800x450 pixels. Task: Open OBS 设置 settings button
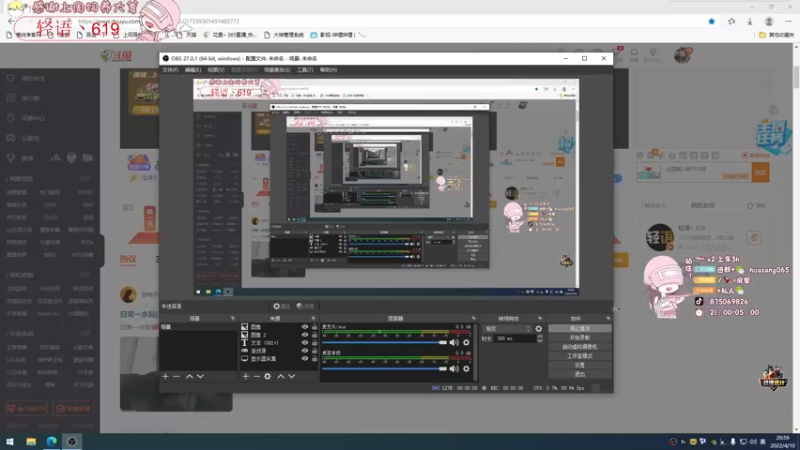[580, 365]
